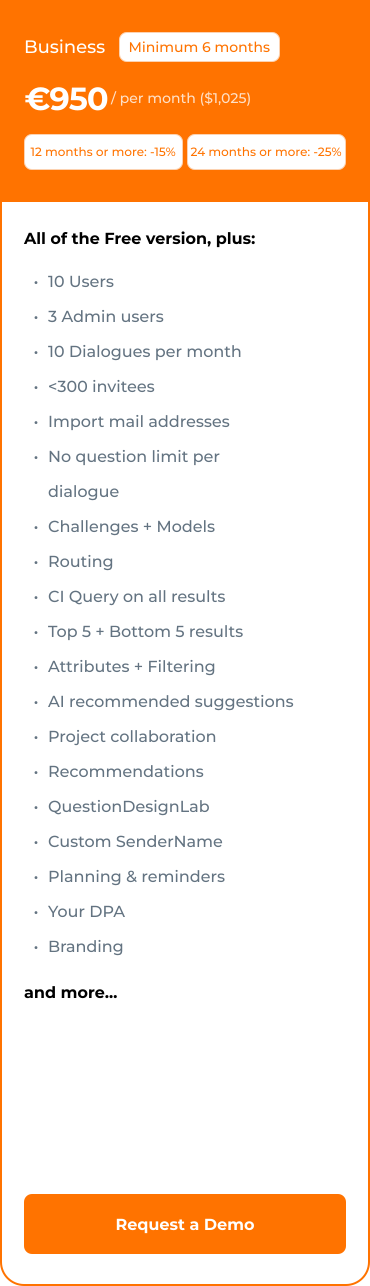The height and width of the screenshot is (1286, 370).
Task: Click the Request a Demo button
Action: tap(185, 1224)
